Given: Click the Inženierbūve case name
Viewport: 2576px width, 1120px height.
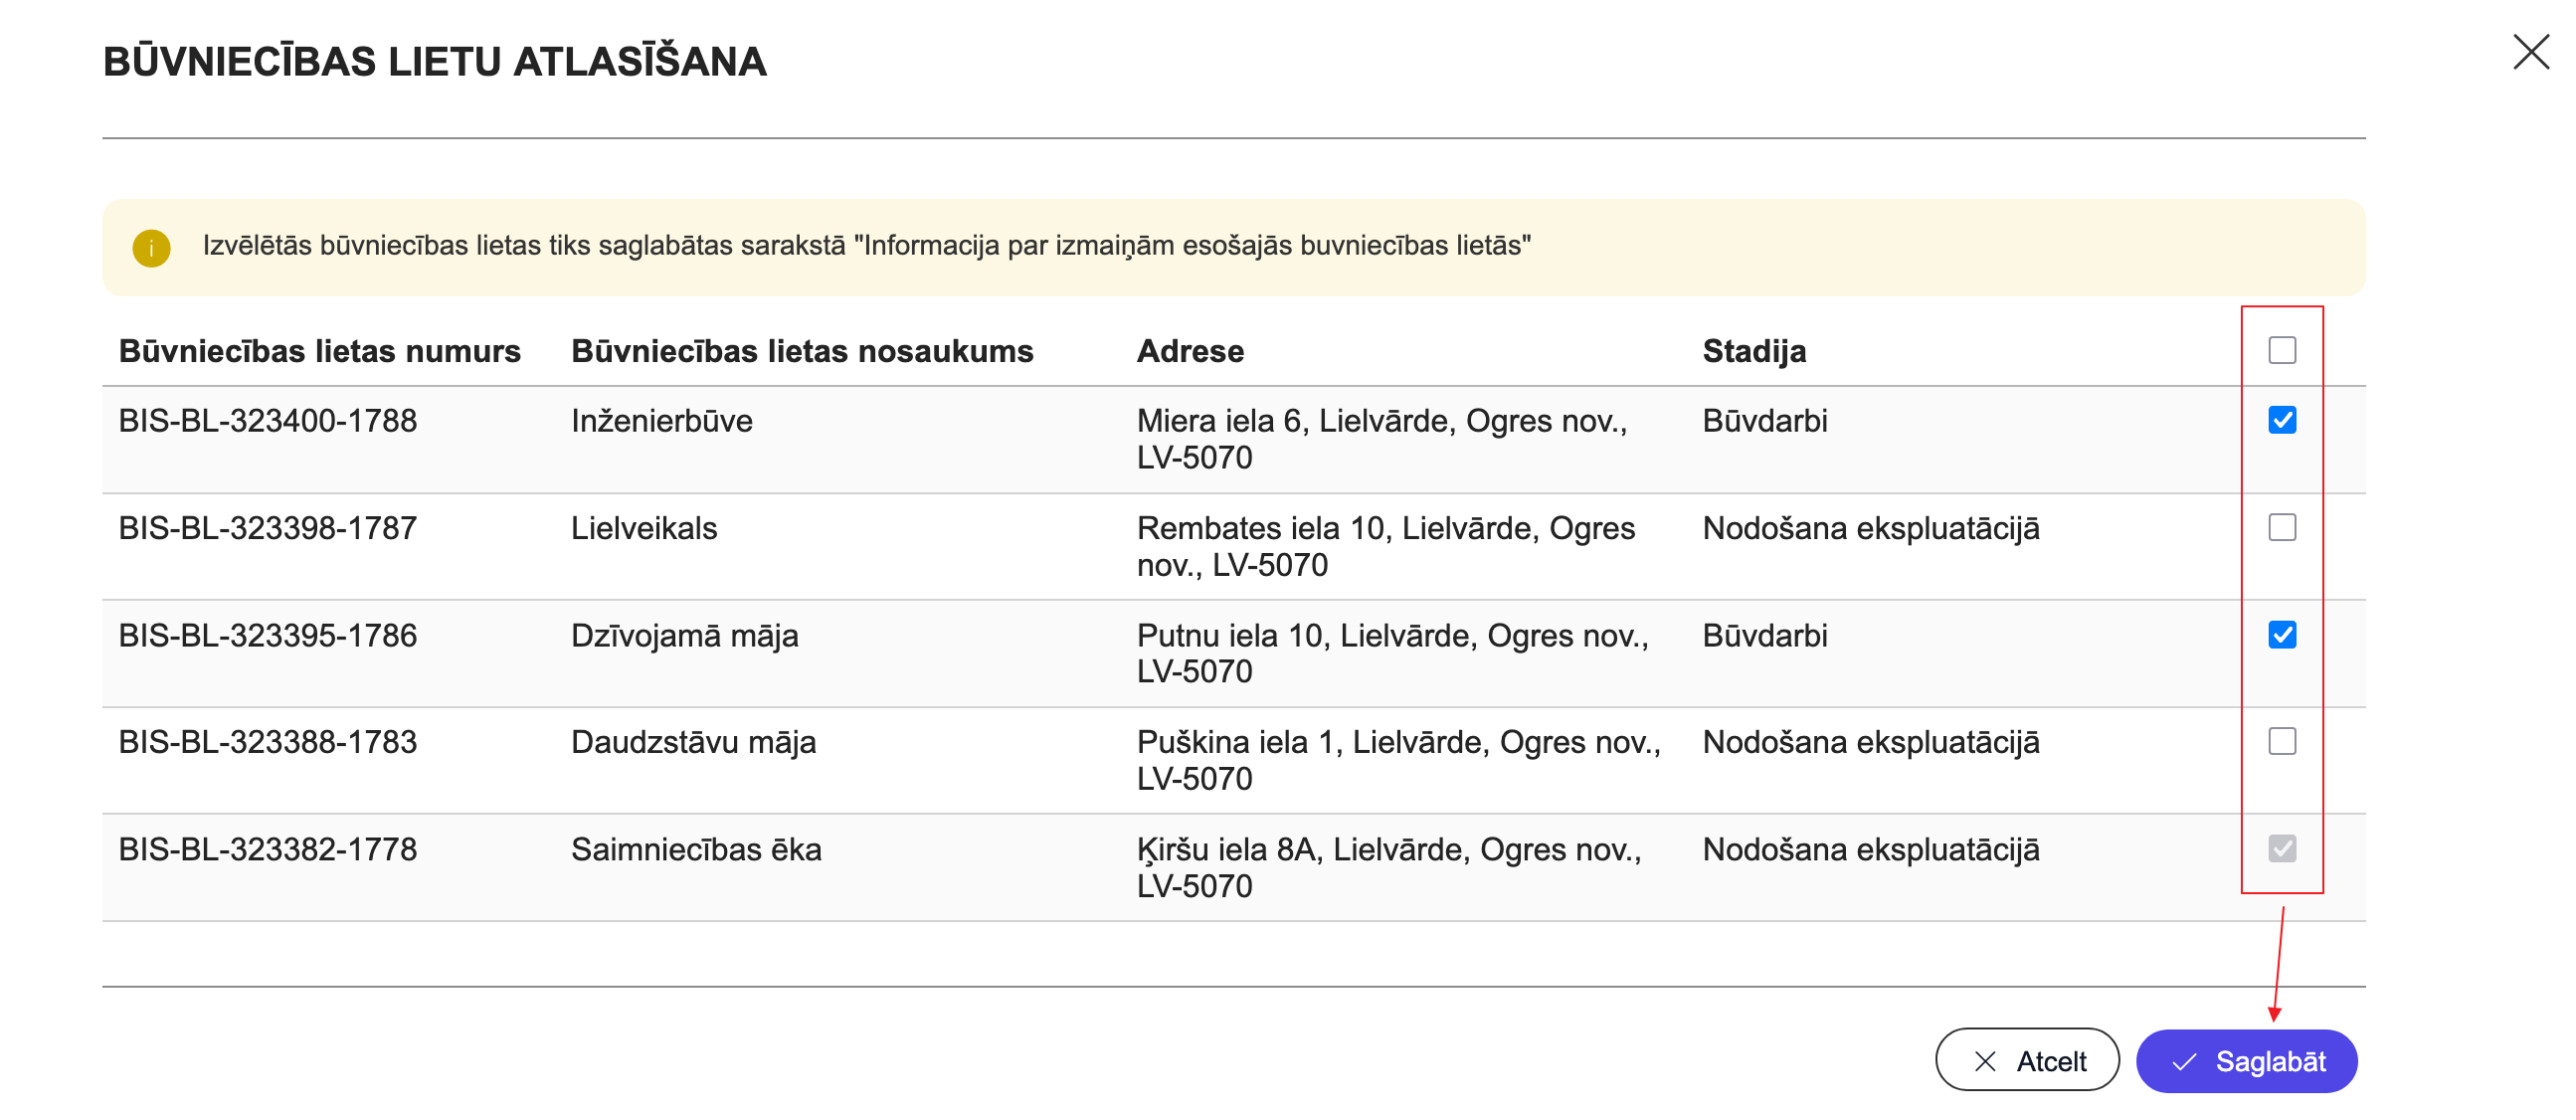Looking at the screenshot, I should pos(661,421).
